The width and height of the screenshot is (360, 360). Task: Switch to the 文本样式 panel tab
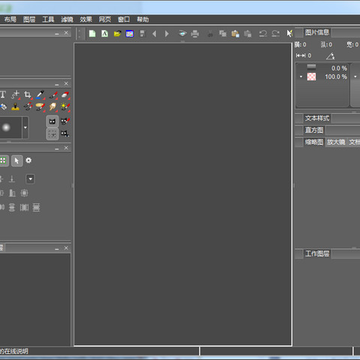(317, 118)
